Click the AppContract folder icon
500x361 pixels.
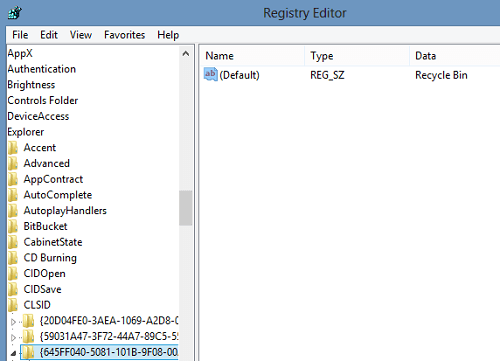pyautogui.click(x=13, y=179)
